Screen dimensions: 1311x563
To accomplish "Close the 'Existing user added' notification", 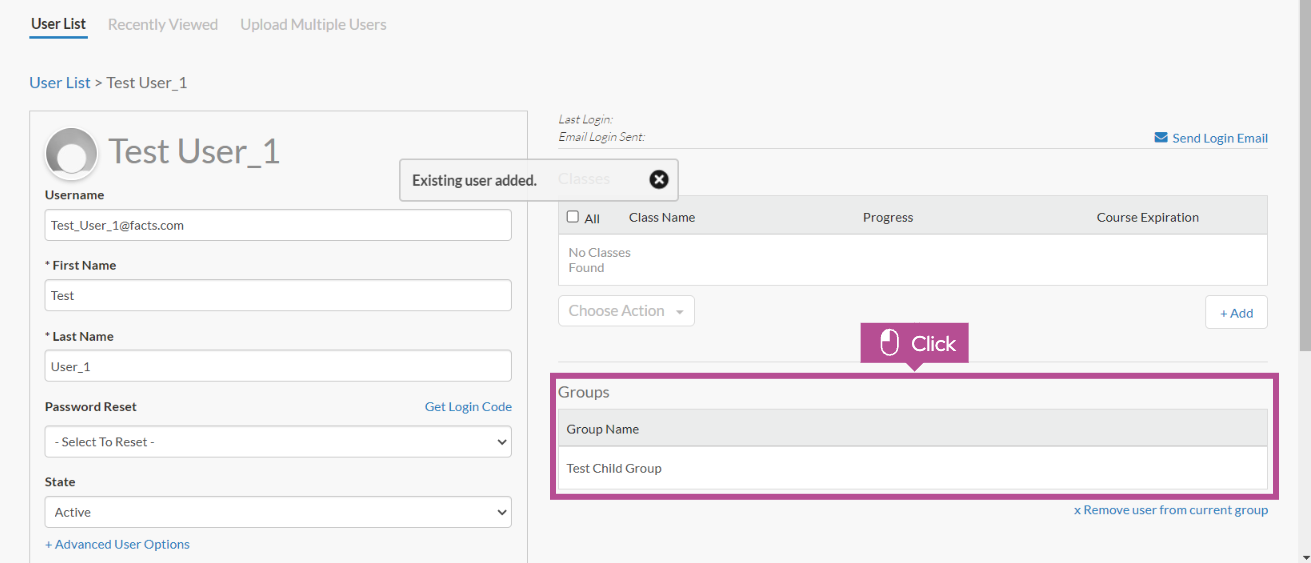I will pyautogui.click(x=659, y=180).
